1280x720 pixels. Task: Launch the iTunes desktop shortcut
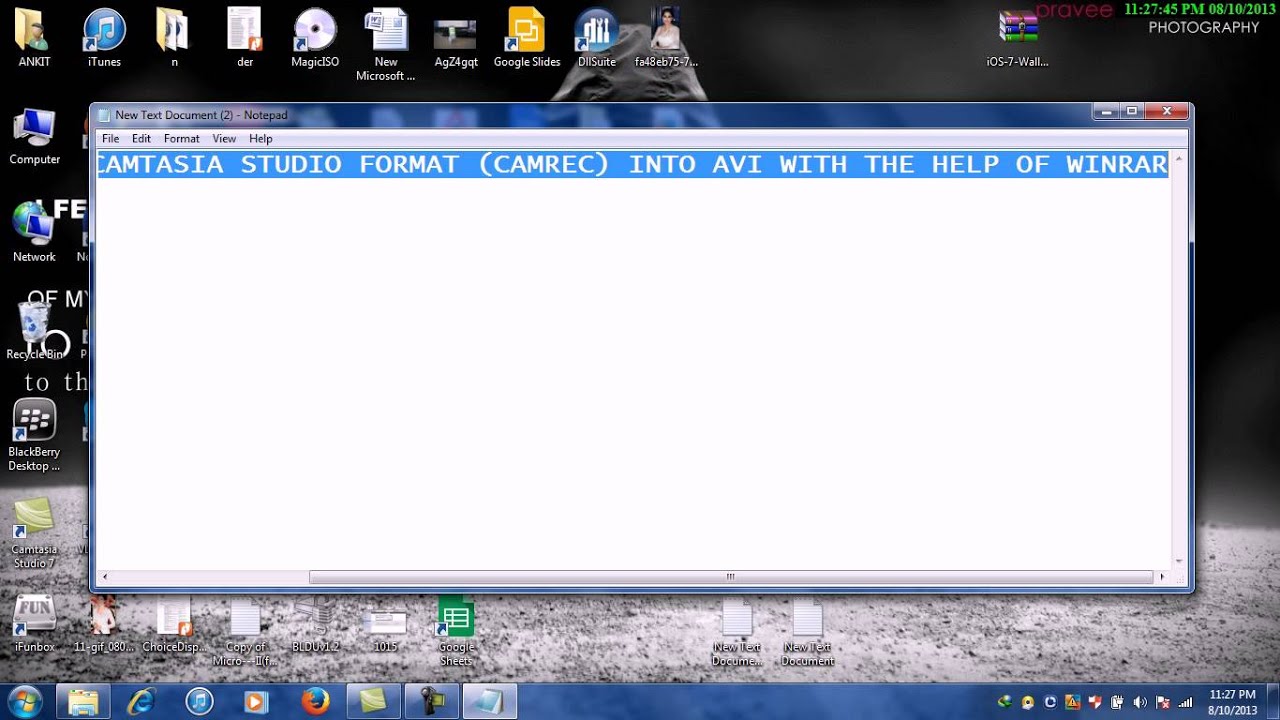[104, 38]
